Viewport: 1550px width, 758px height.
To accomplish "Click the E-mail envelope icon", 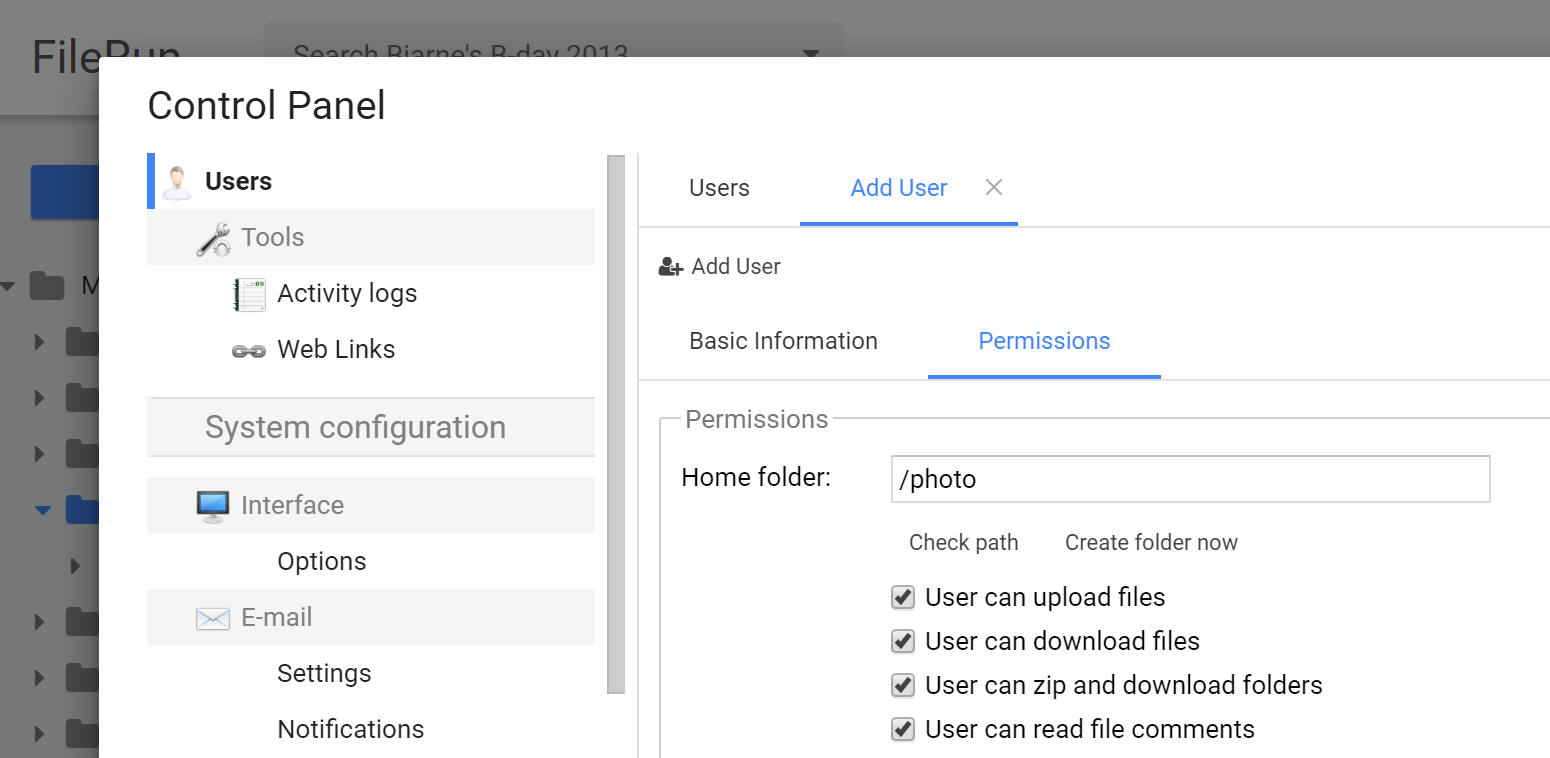I will tap(212, 617).
